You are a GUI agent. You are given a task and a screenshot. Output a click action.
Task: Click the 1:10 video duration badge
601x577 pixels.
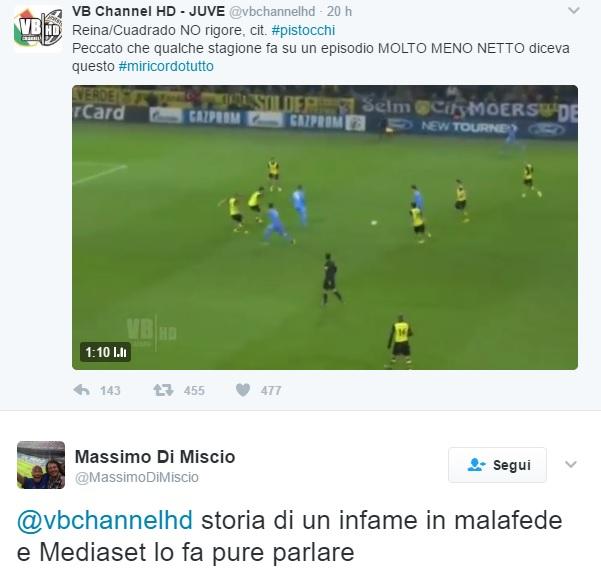[x=105, y=352]
